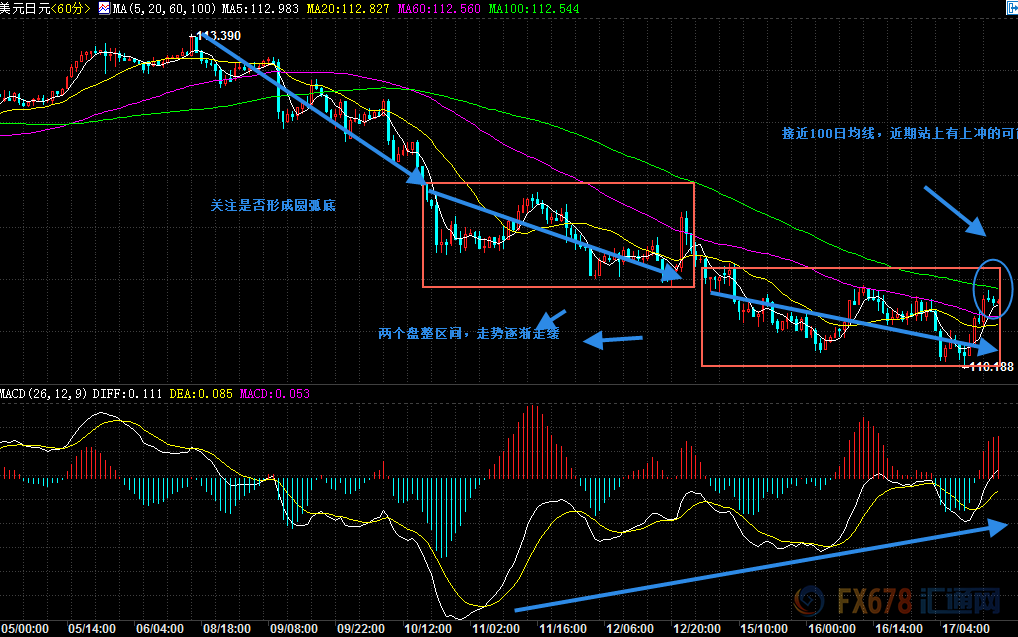Select the 两个盘整区间 text annotation
Viewport: 1018px width, 637px height.
pos(468,334)
